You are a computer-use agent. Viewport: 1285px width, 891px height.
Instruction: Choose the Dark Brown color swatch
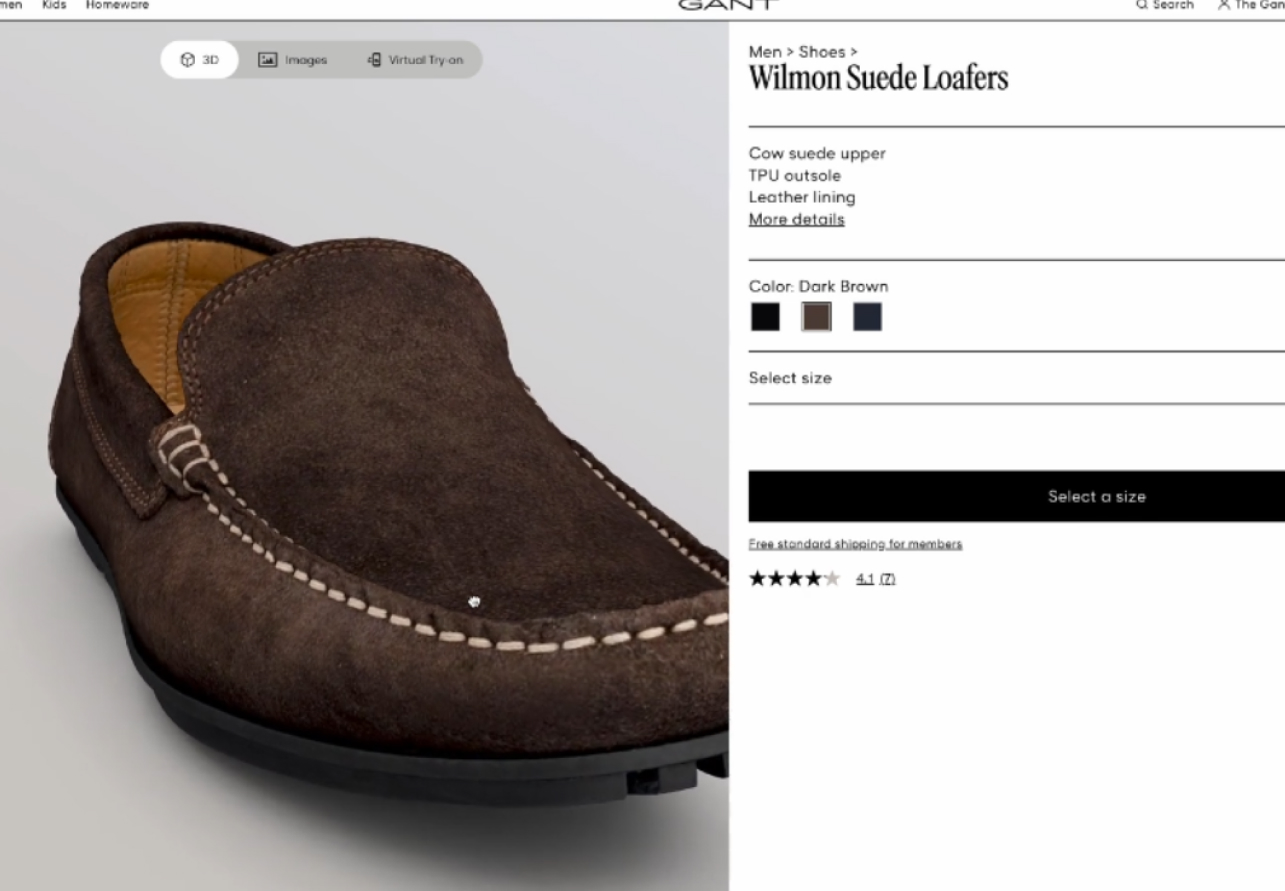coord(816,316)
